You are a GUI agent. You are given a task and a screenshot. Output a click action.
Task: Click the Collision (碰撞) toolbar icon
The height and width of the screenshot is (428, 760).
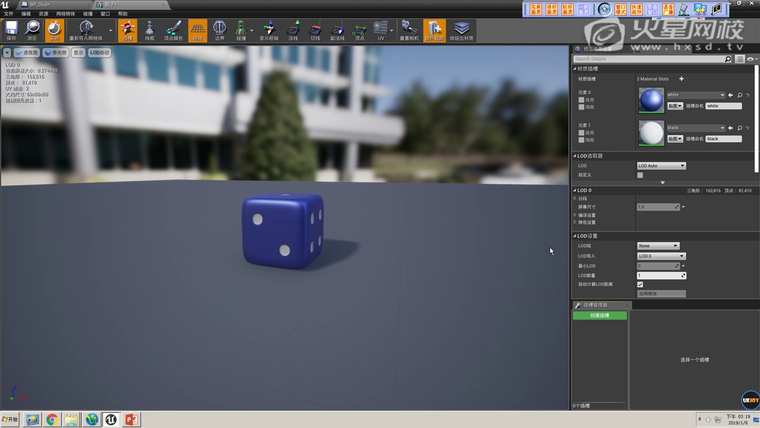pyautogui.click(x=241, y=30)
